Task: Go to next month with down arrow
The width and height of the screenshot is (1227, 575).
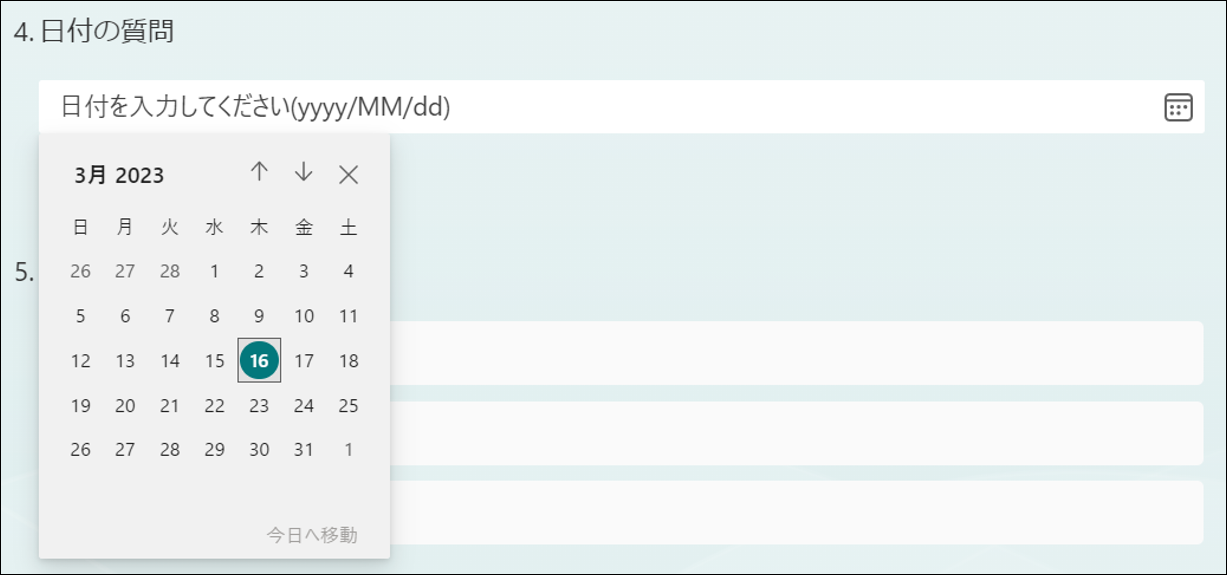Action: [x=304, y=173]
